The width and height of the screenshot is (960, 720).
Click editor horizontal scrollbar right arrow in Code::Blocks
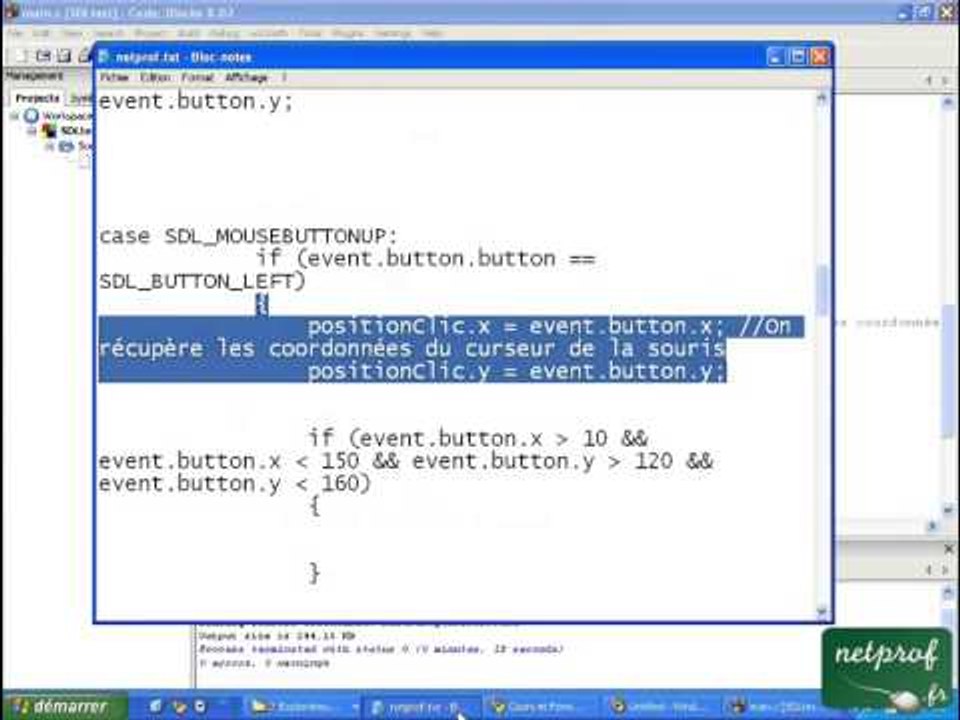[932, 525]
